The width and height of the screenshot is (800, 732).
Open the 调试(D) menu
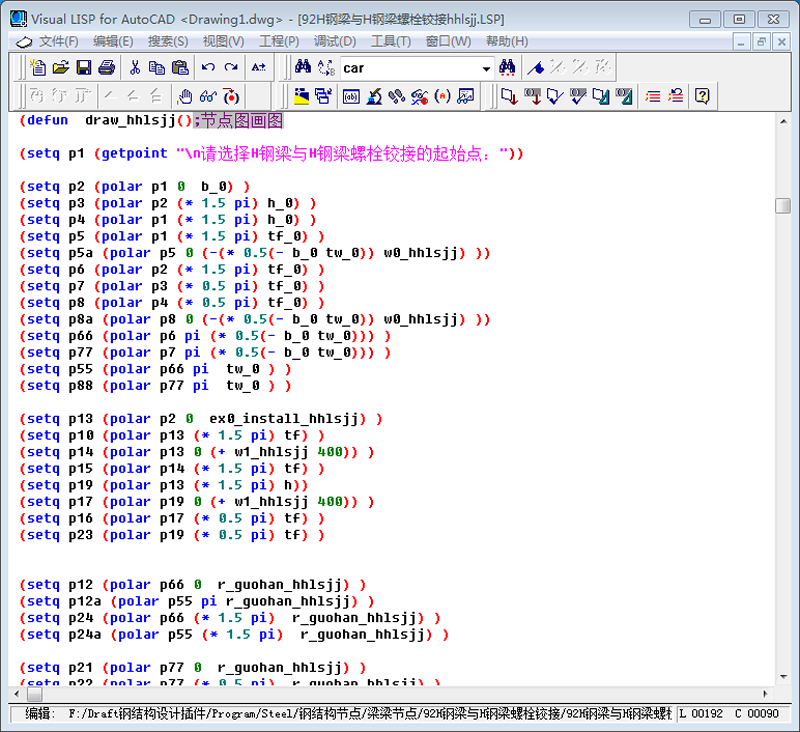(335, 41)
